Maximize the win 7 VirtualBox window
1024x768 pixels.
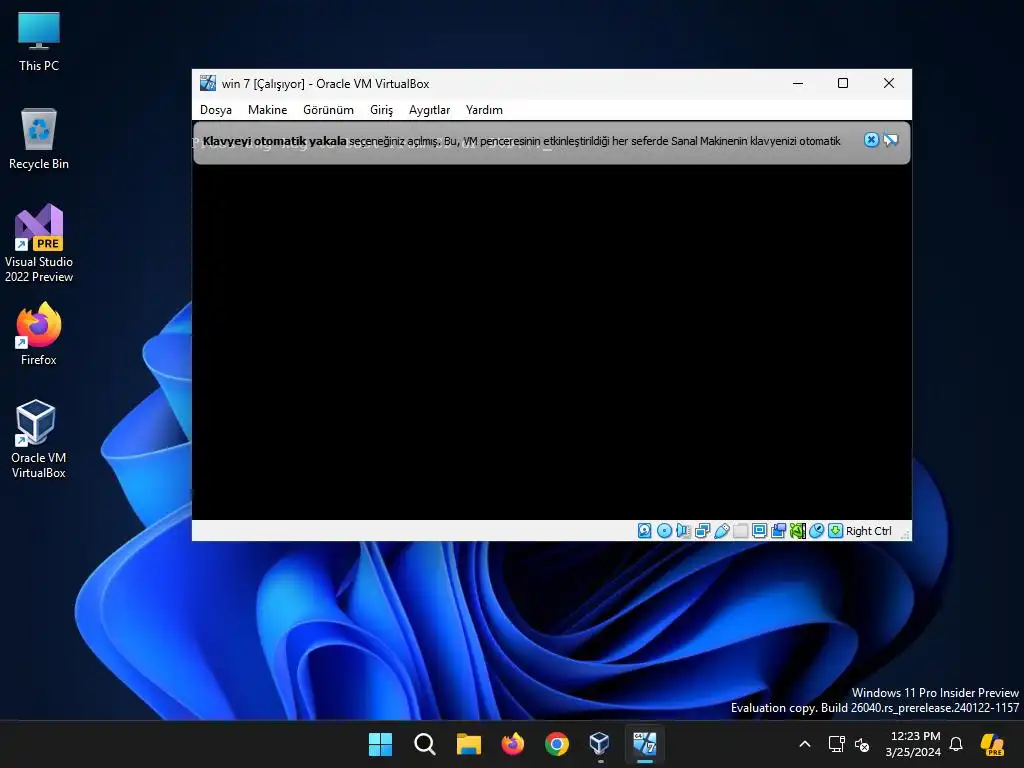(843, 84)
